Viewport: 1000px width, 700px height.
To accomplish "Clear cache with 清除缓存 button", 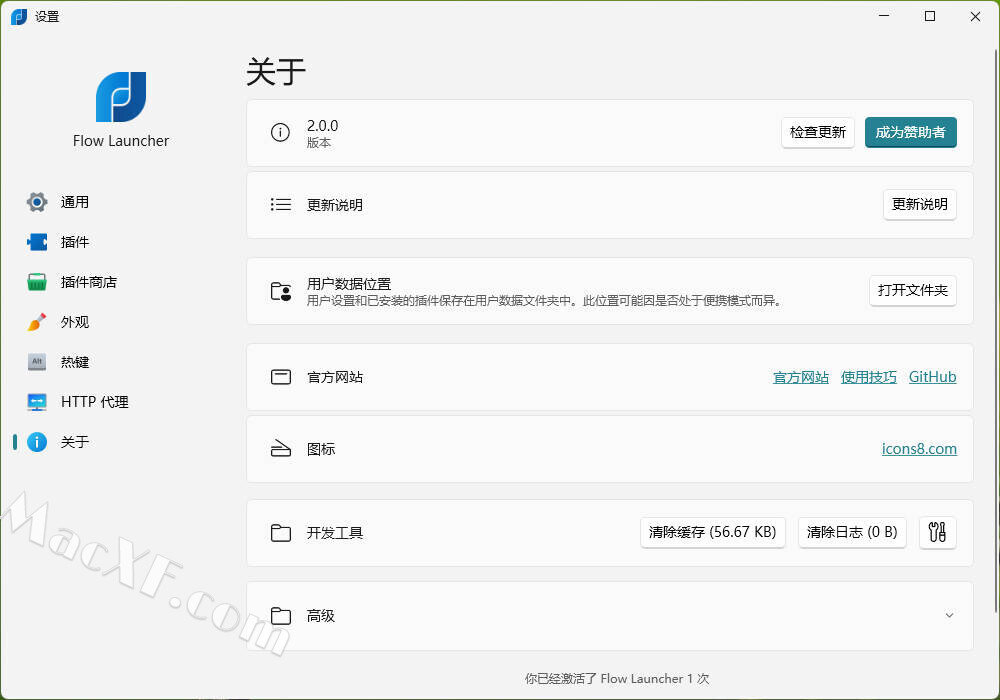I will pos(712,533).
